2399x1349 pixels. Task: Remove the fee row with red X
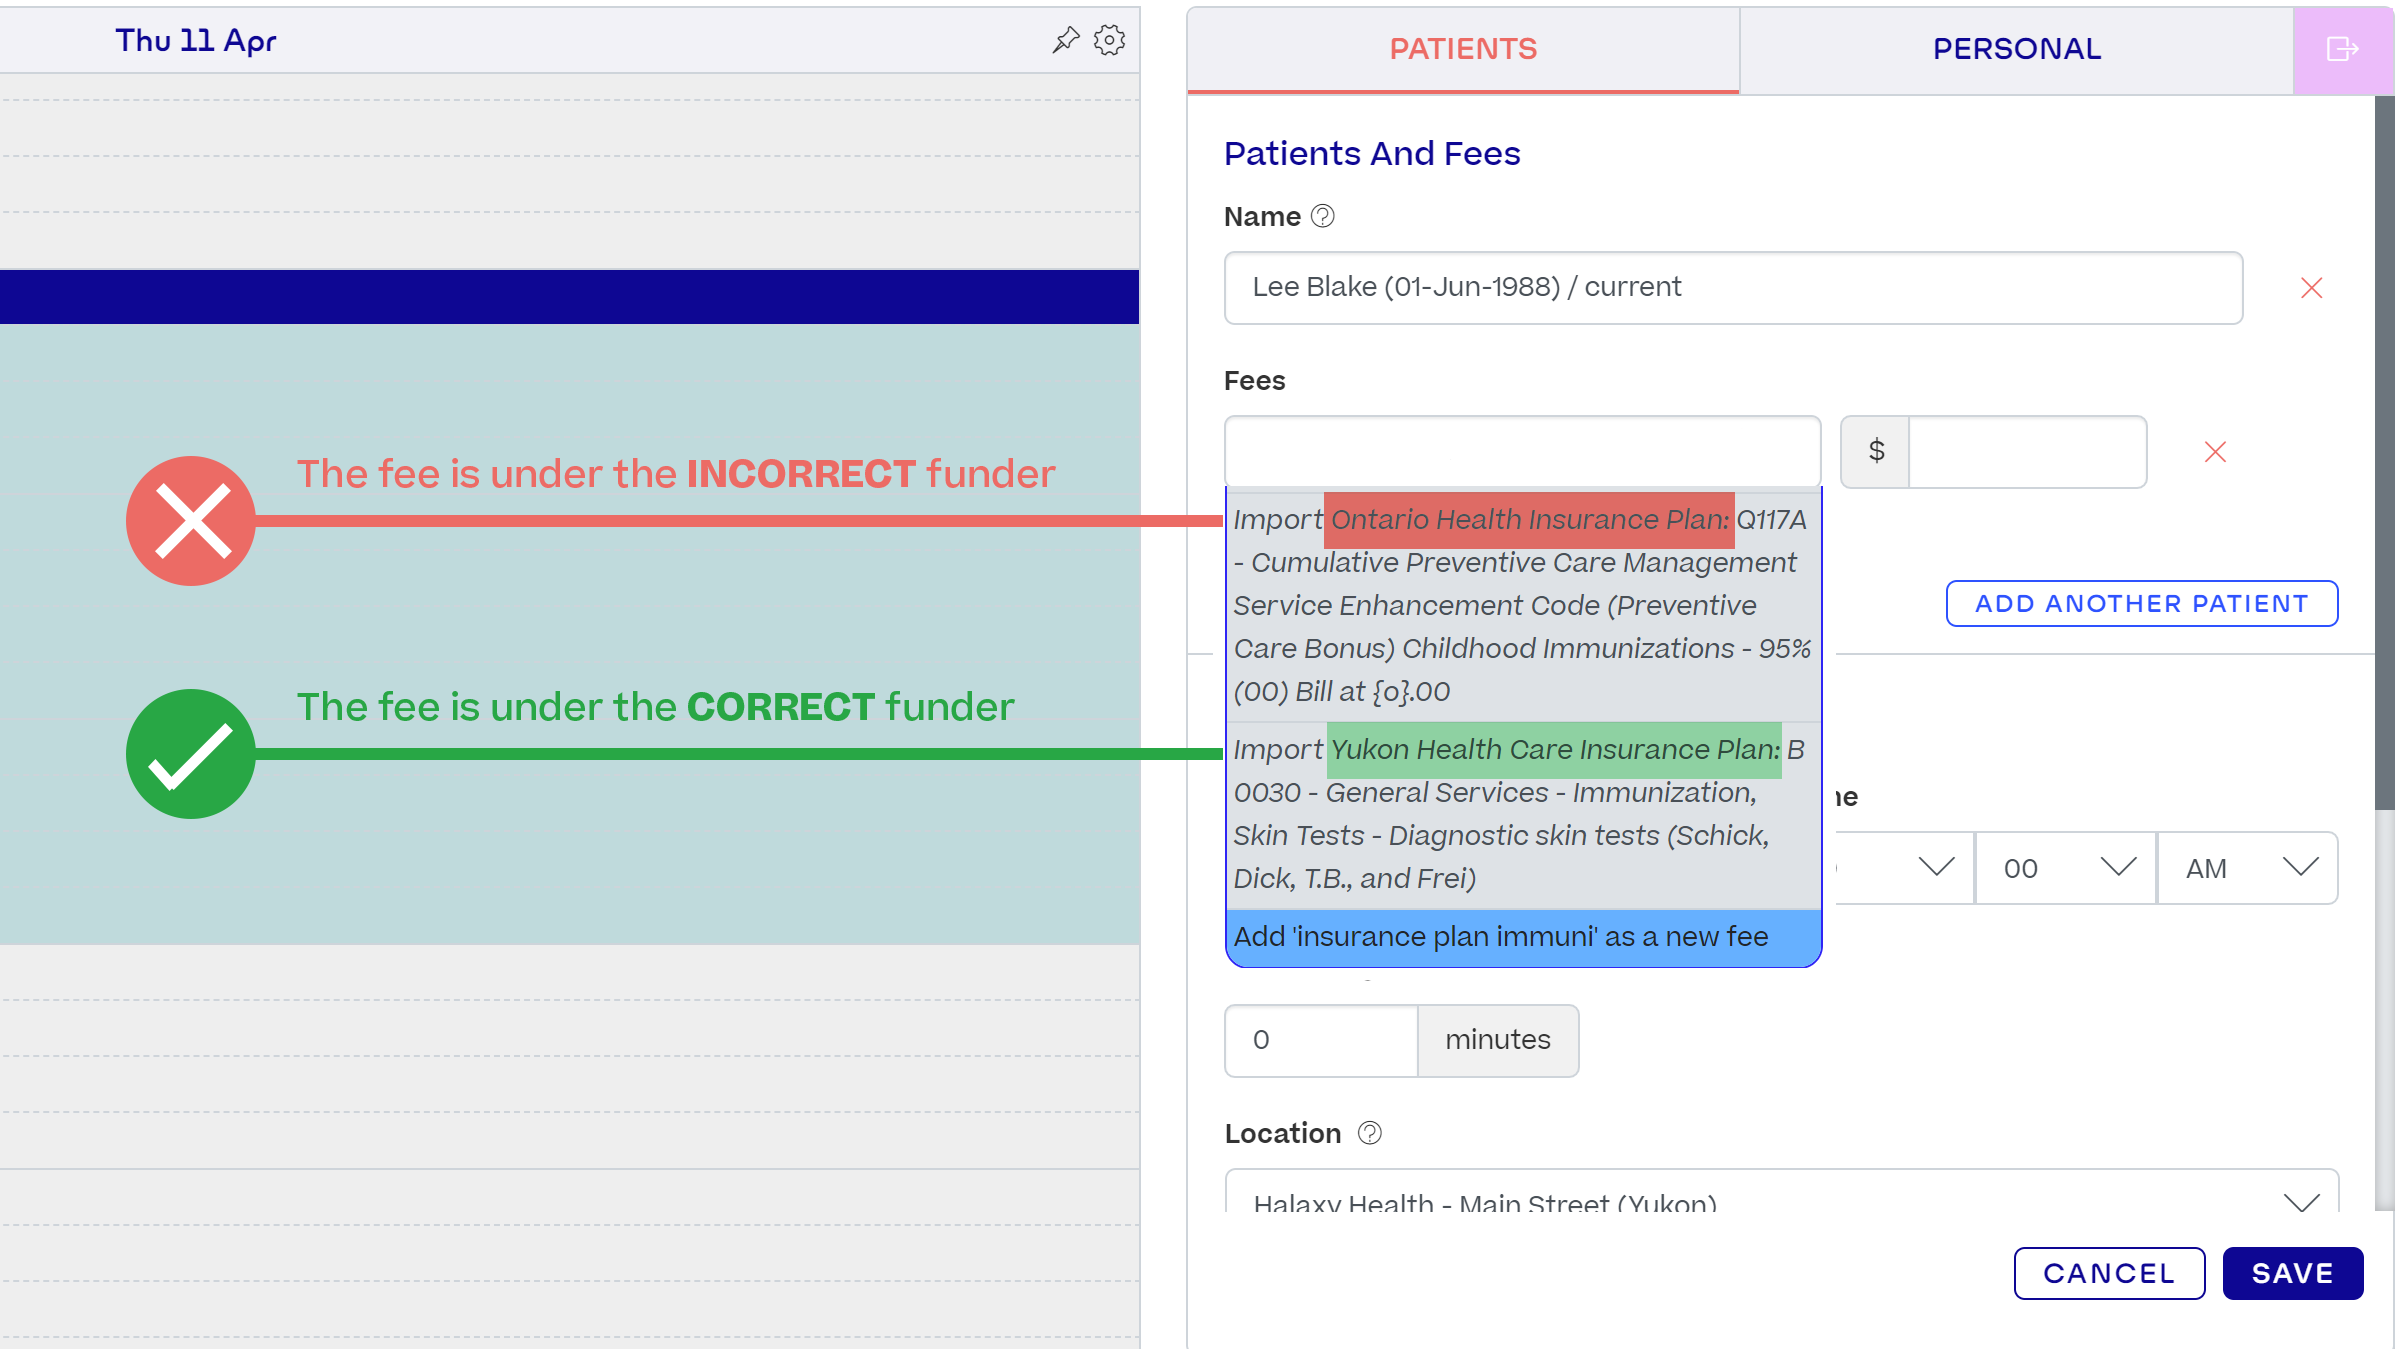click(x=2215, y=452)
